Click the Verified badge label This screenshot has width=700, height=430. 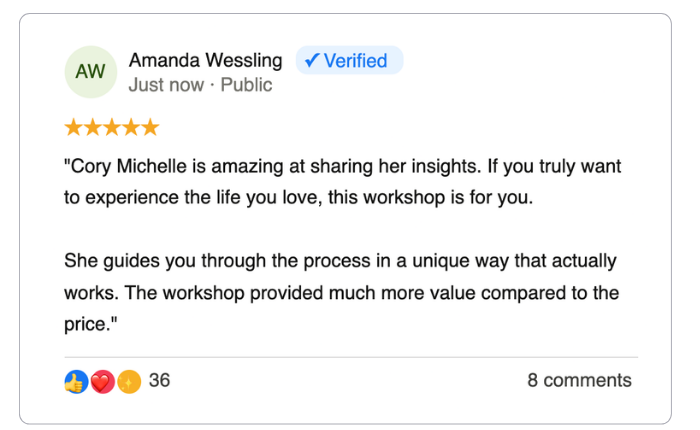pos(355,61)
